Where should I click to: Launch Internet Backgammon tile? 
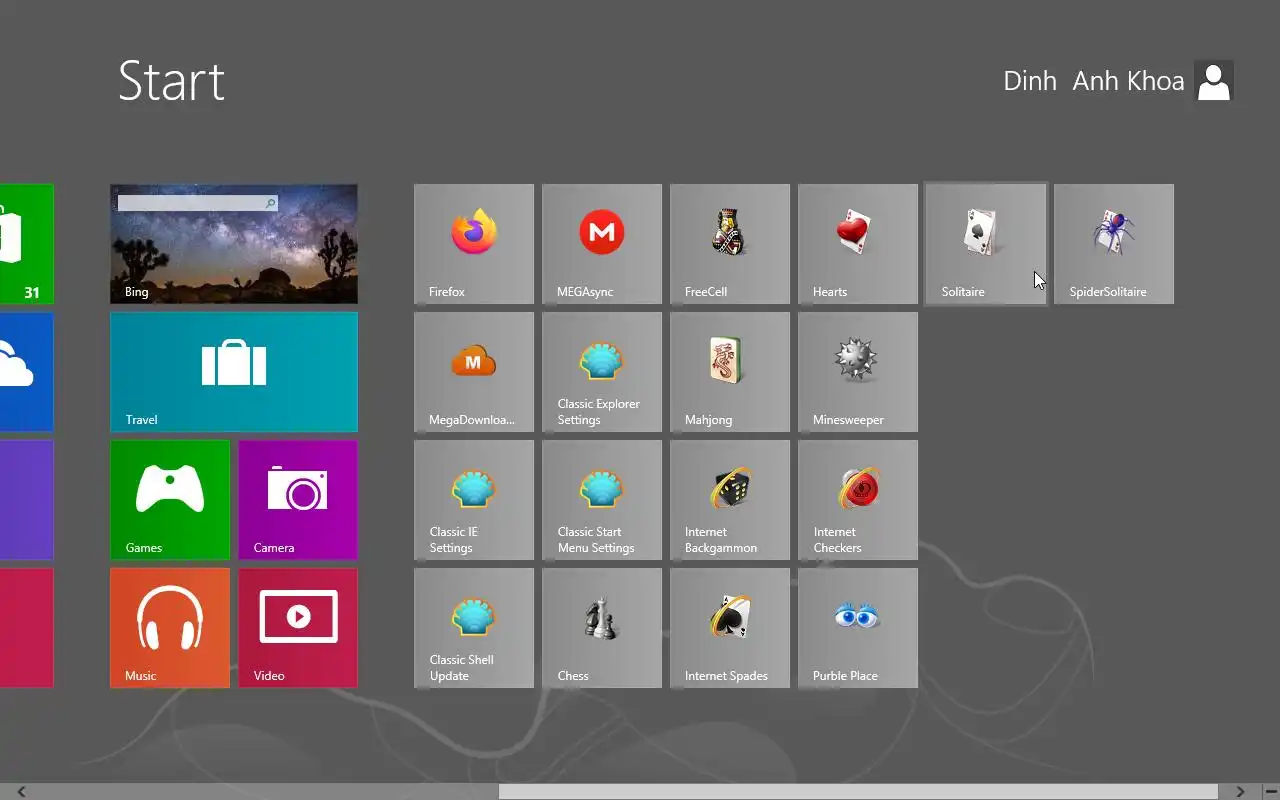click(x=730, y=500)
